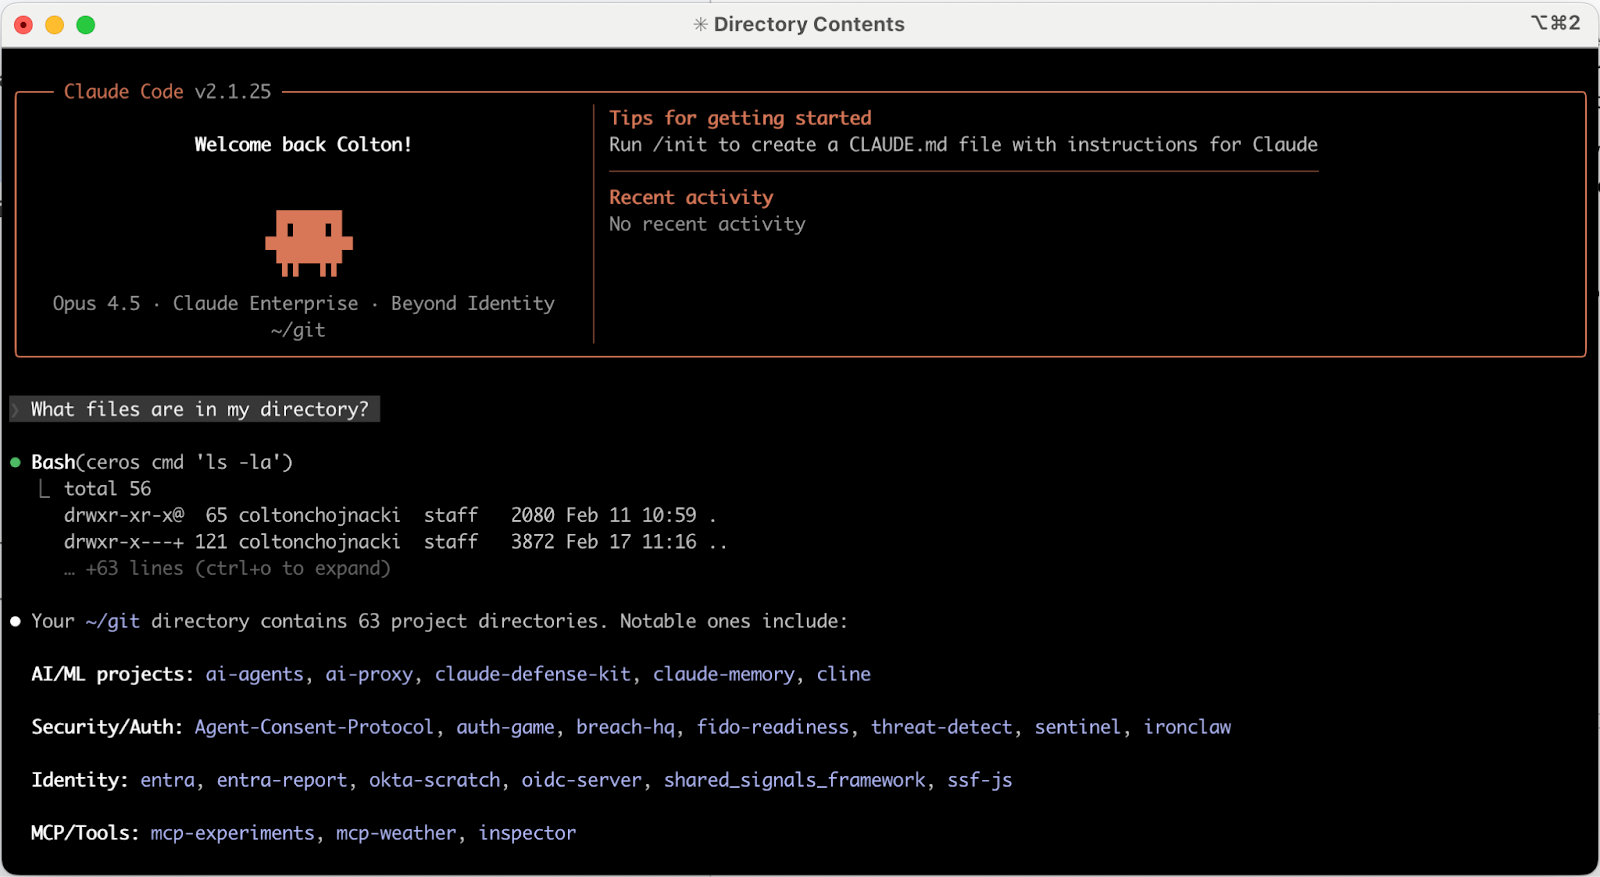Click the 'Recent activity' heading
This screenshot has height=877, width=1600.
tap(691, 197)
